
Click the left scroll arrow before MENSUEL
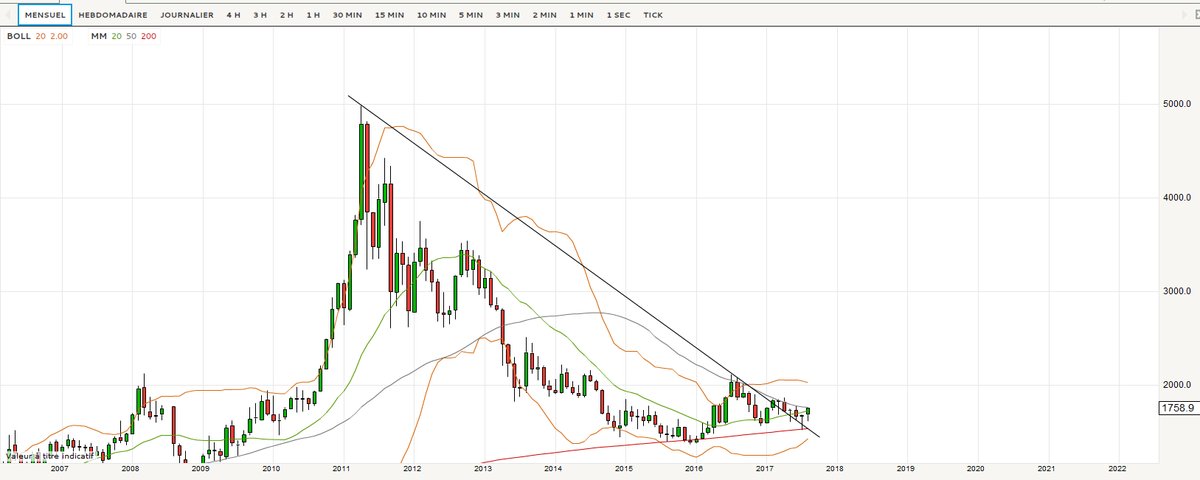tap(9, 16)
